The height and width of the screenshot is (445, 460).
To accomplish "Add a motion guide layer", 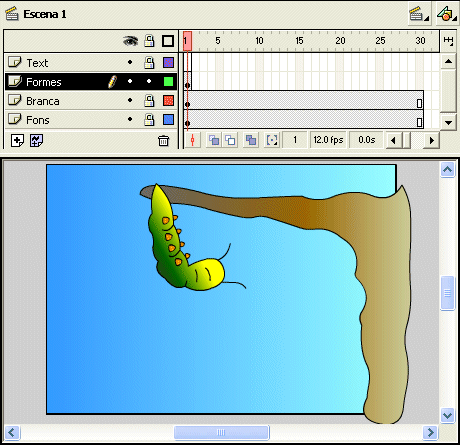I will 36,141.
